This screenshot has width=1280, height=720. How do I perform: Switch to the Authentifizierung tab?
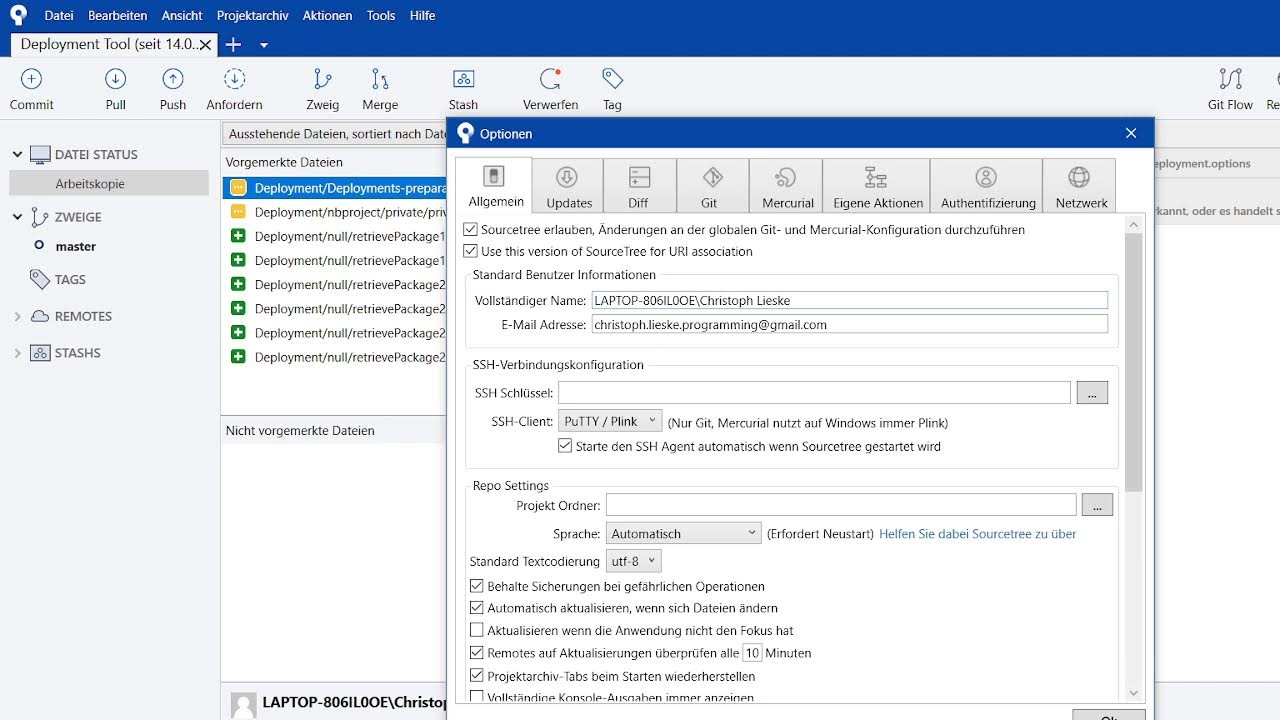tap(987, 186)
